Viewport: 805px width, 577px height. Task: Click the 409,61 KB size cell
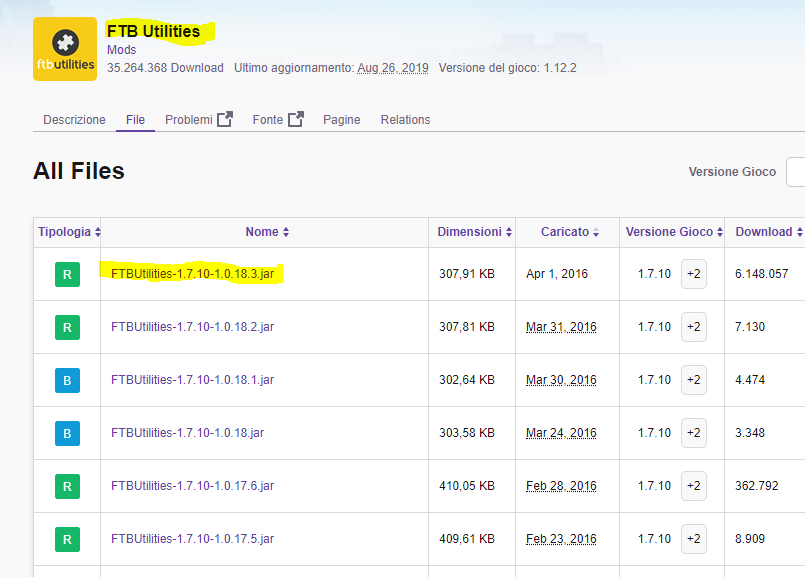click(467, 539)
